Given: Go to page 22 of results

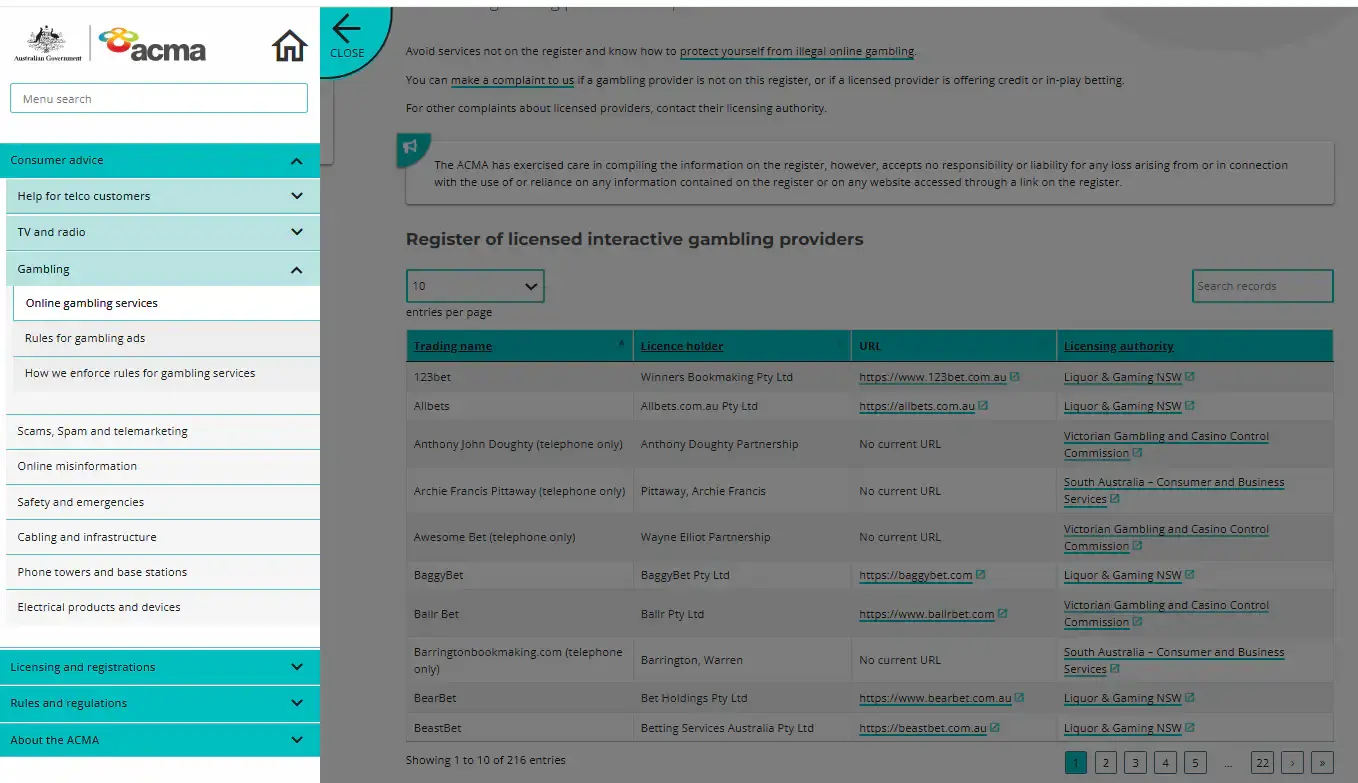Looking at the screenshot, I should tap(1262, 763).
